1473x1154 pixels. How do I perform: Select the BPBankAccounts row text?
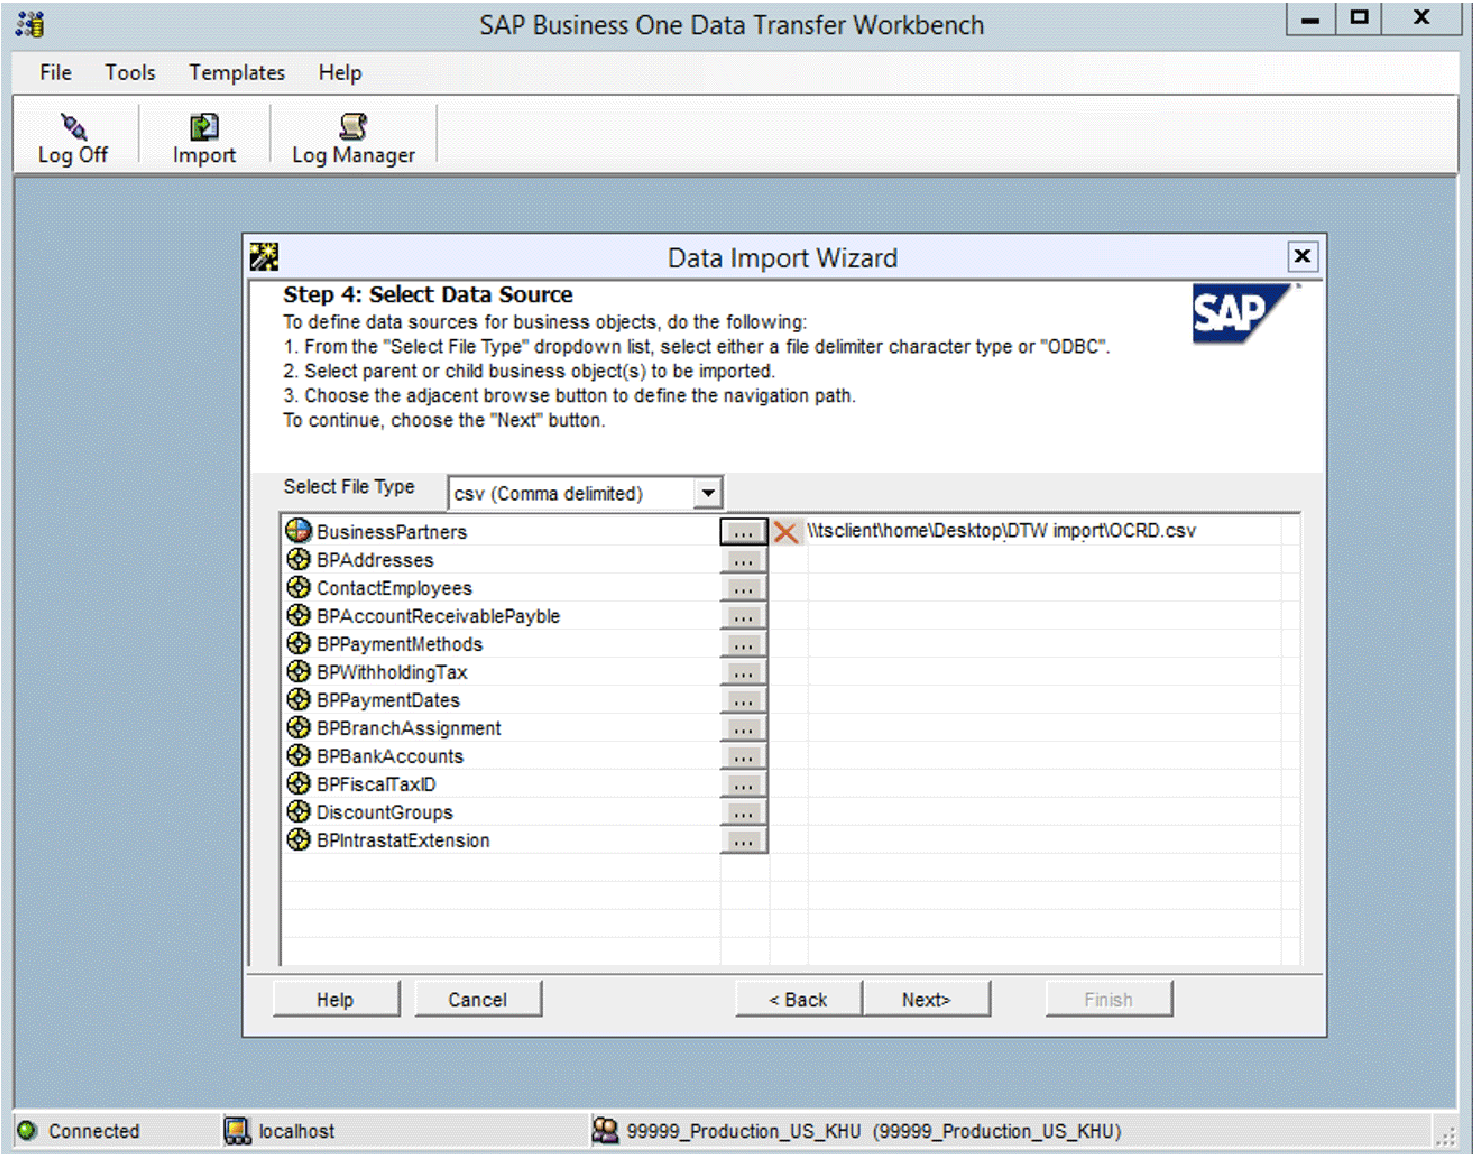tap(390, 756)
